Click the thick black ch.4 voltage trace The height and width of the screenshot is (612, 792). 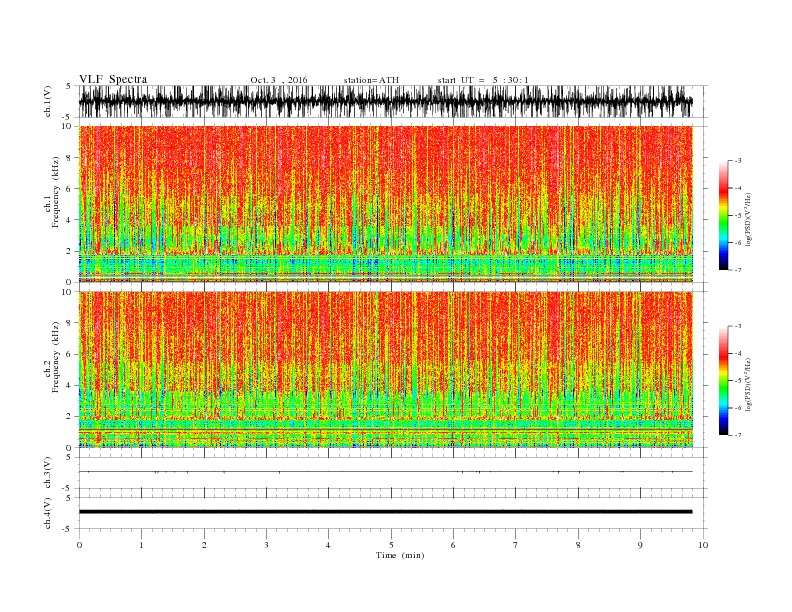pos(386,512)
